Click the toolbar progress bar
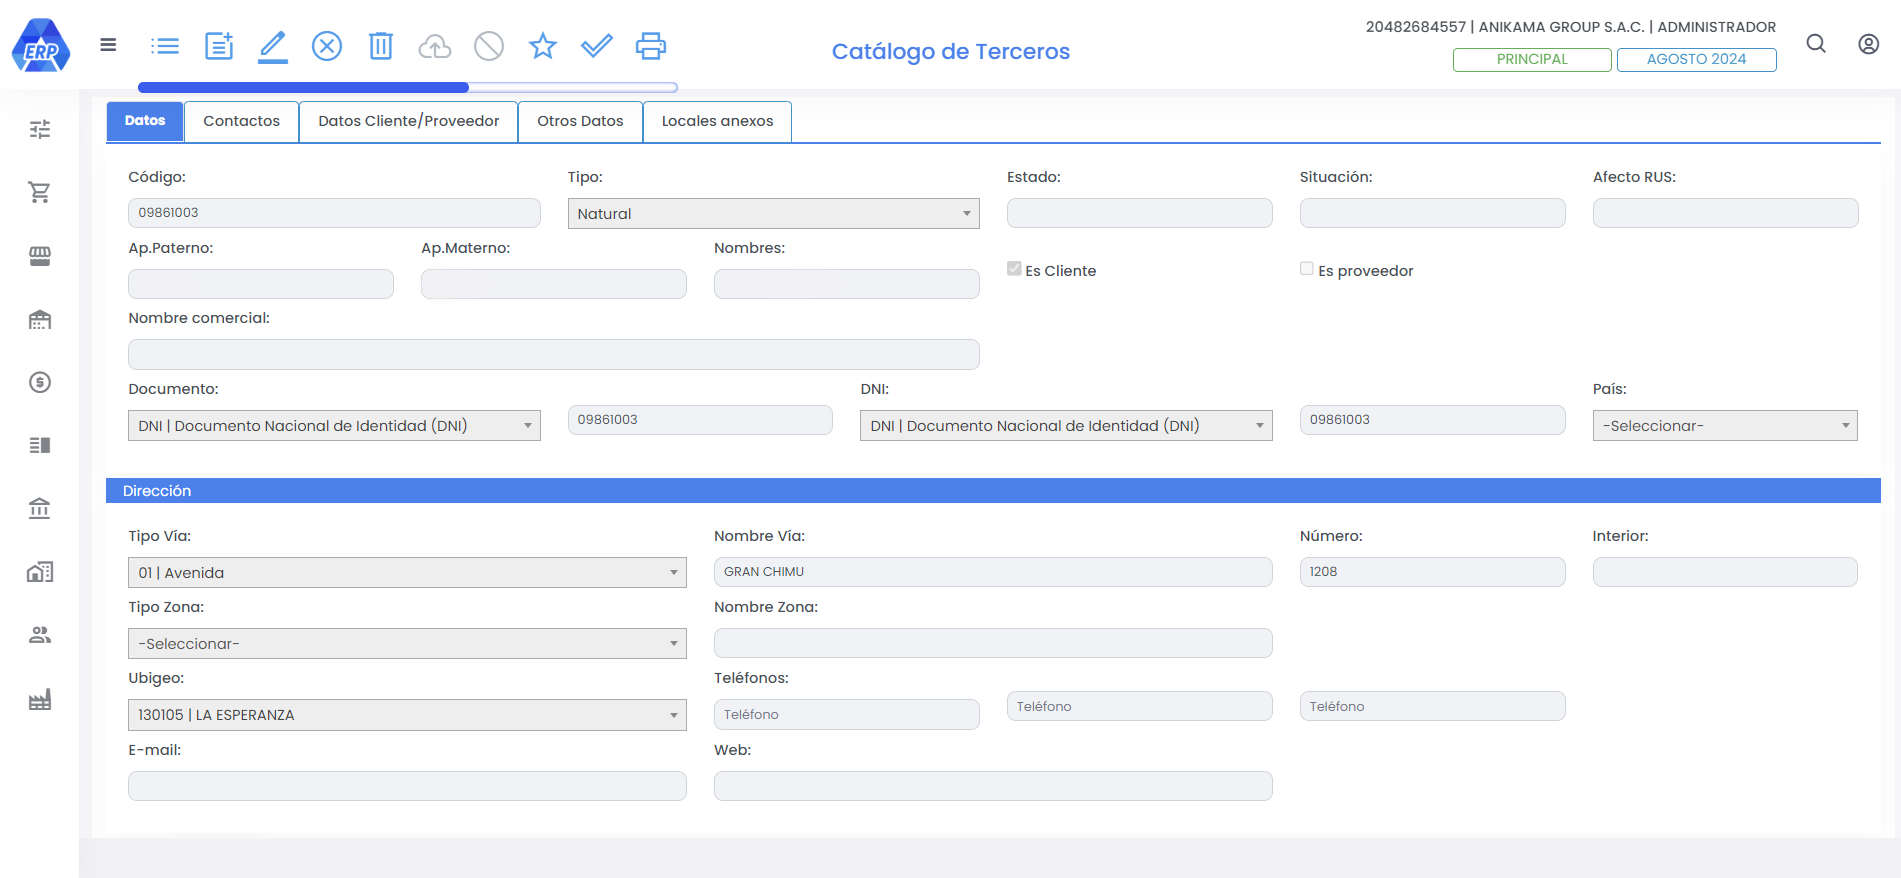 [x=408, y=87]
